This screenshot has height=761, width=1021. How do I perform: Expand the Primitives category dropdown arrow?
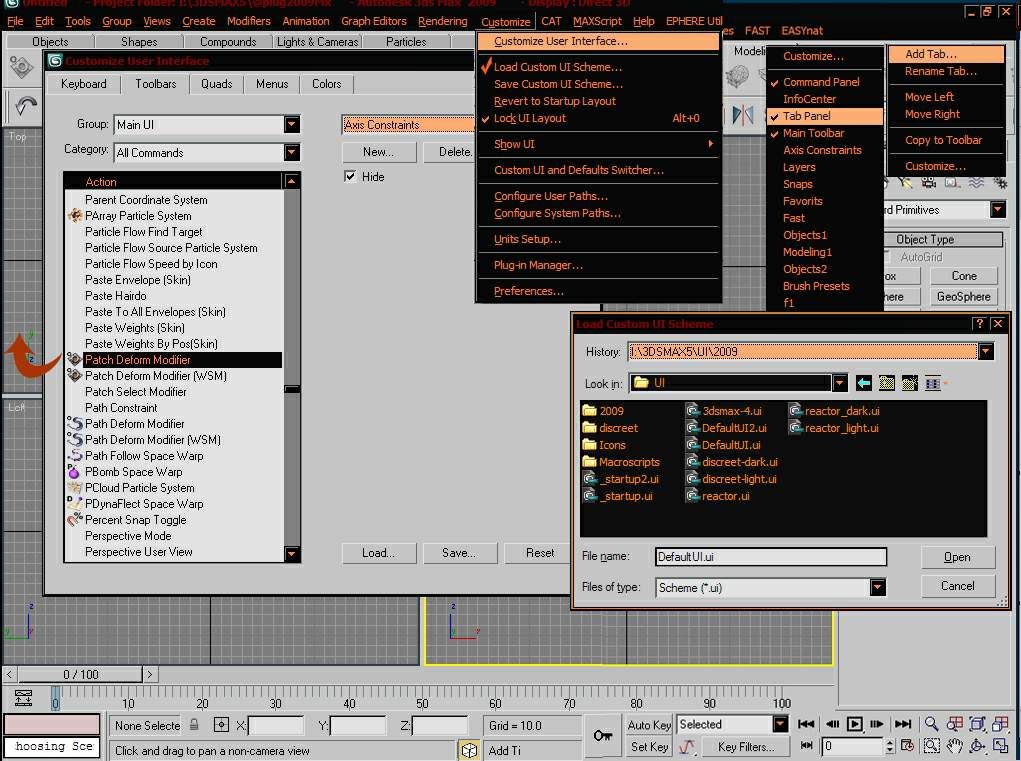point(997,210)
